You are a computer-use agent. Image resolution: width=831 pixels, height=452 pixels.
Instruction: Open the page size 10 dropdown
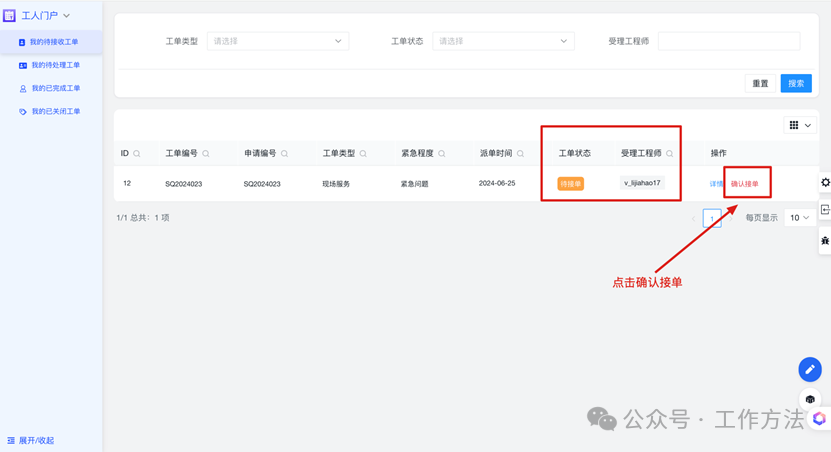tap(800, 218)
